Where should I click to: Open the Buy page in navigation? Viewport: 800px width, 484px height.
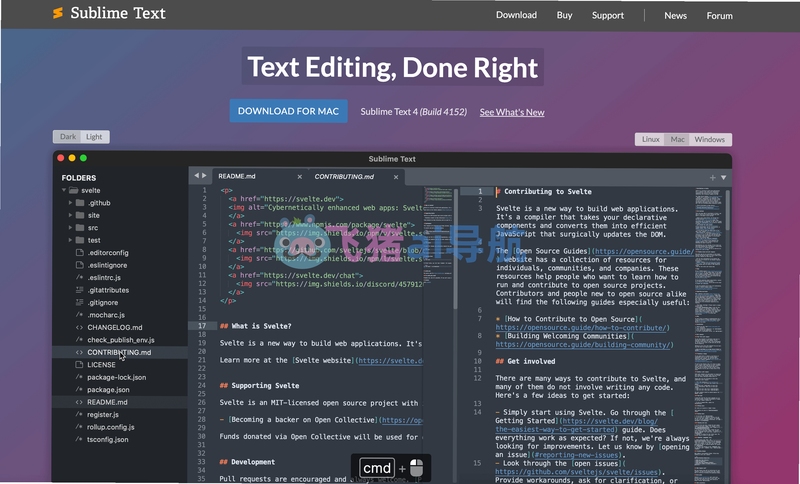point(564,15)
